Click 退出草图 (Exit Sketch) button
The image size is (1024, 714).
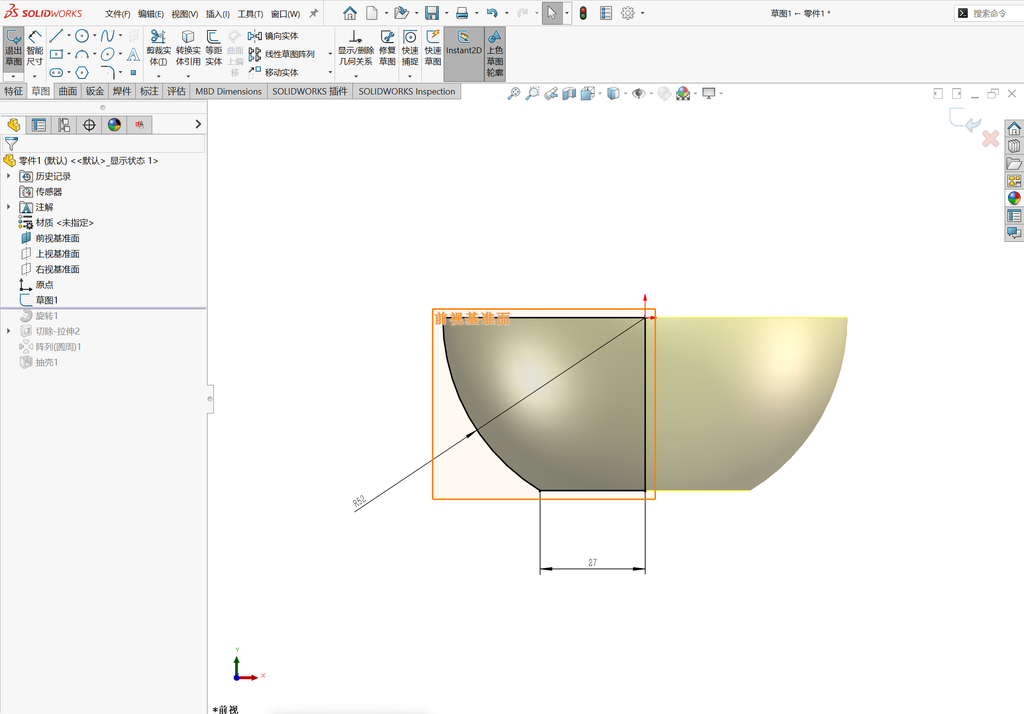coord(14,48)
